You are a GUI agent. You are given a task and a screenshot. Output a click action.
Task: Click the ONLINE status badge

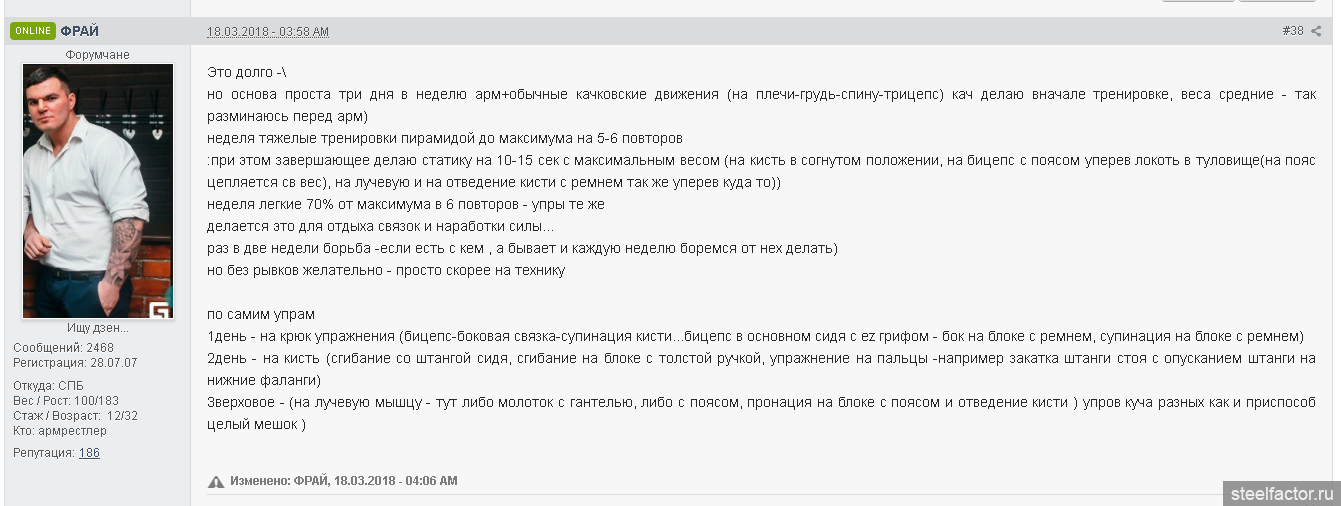pyautogui.click(x=33, y=31)
